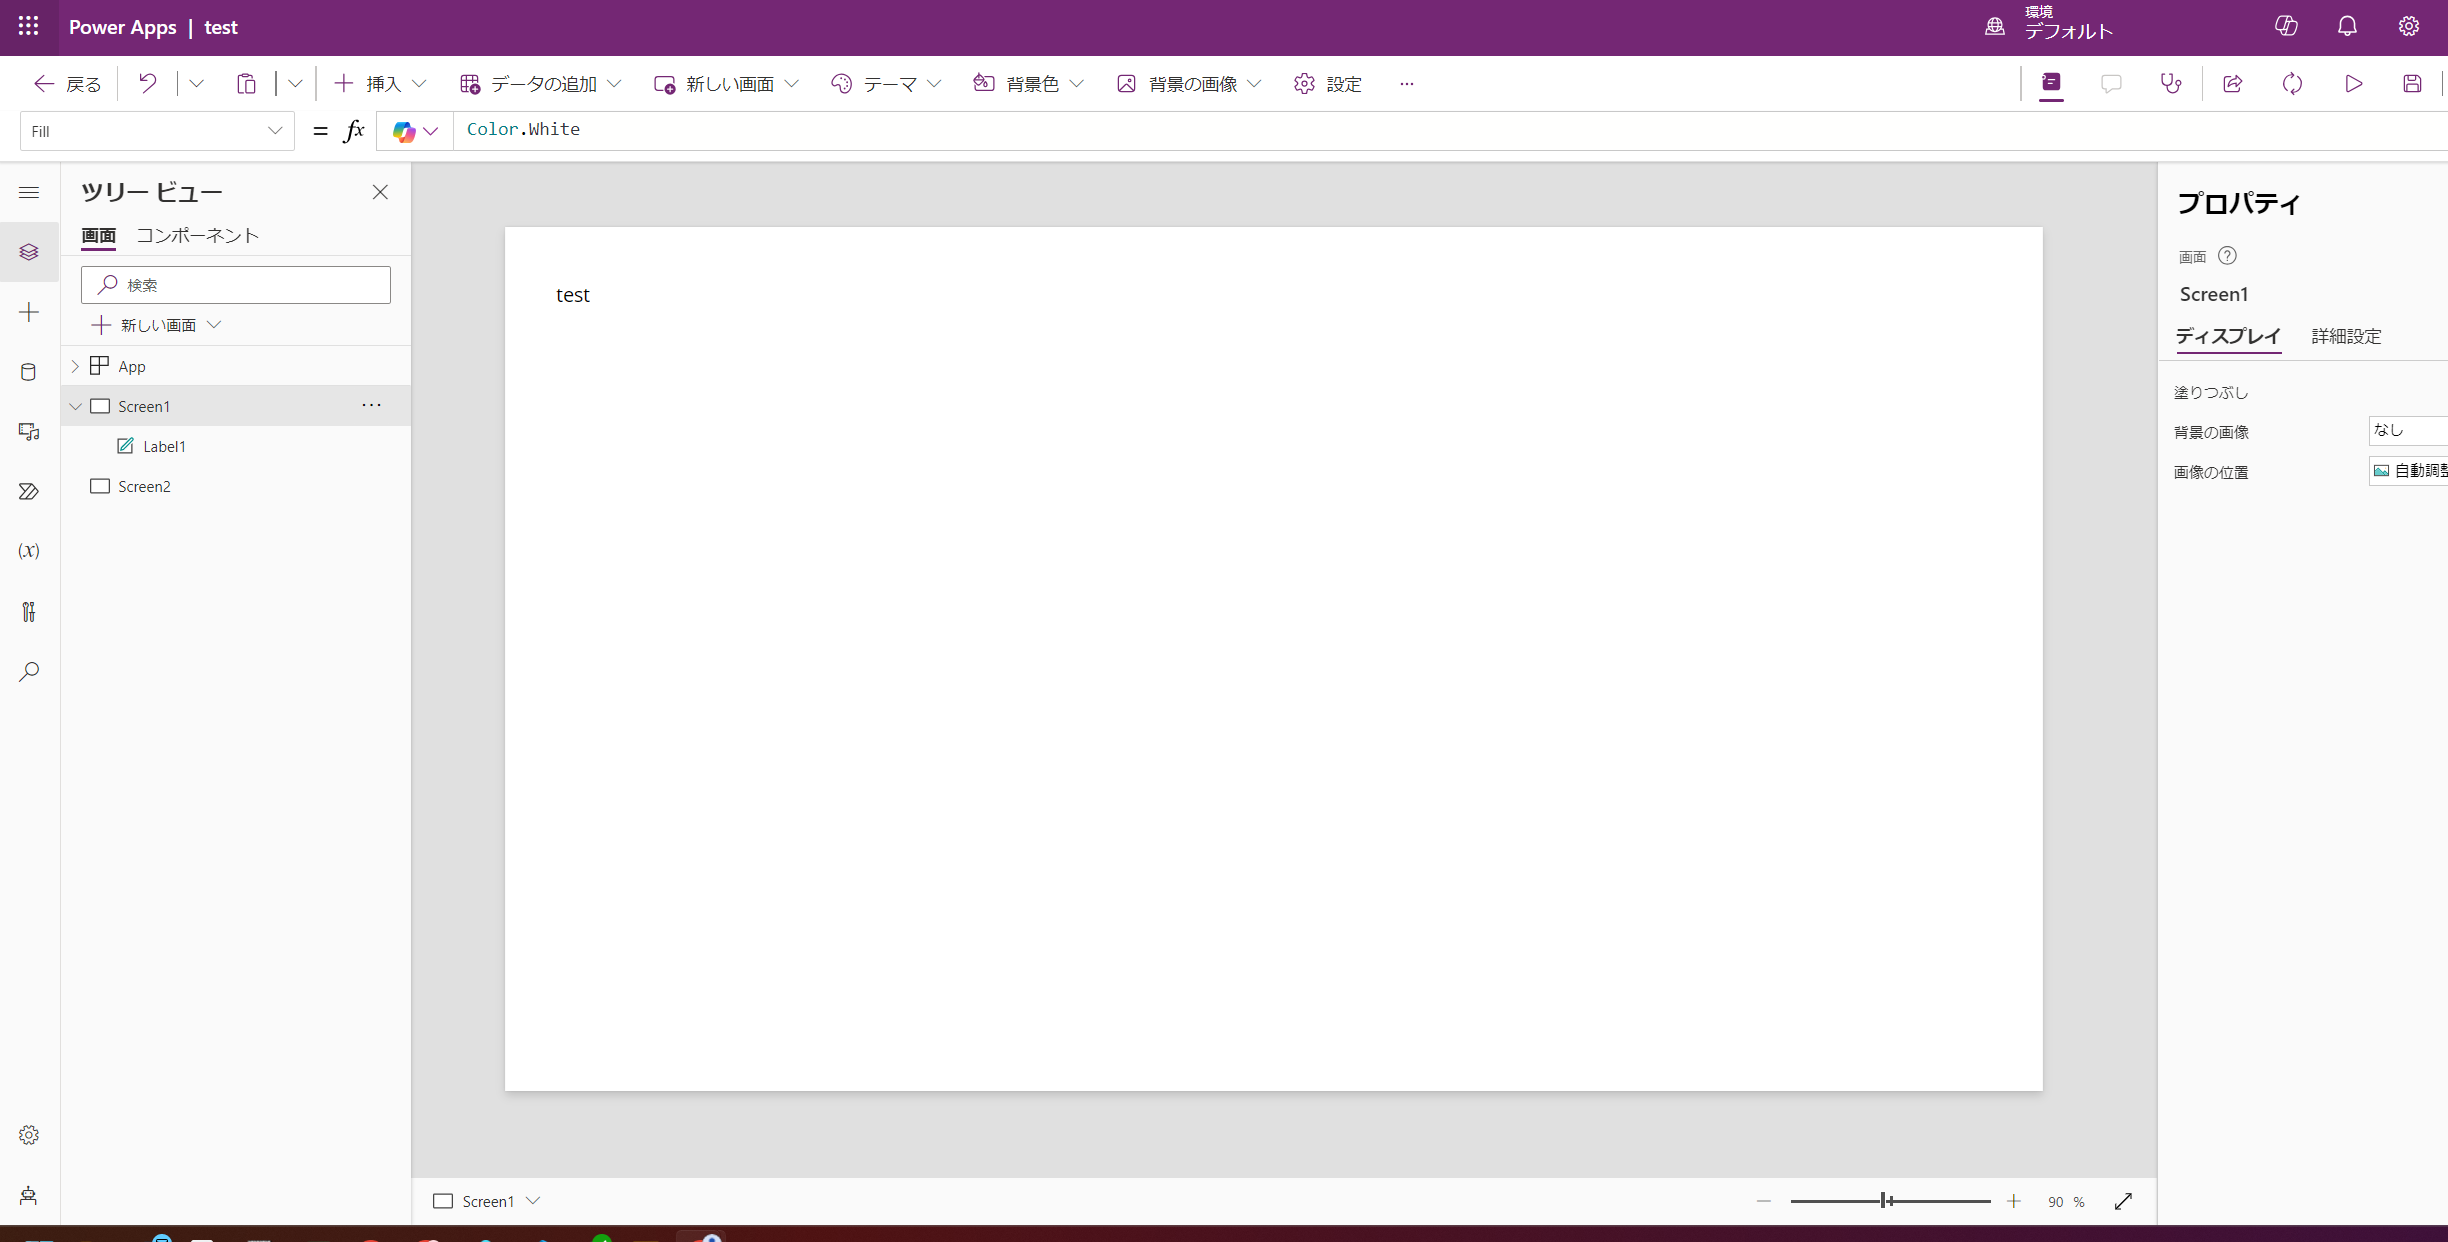Image resolution: width=2448 pixels, height=1242 pixels.
Task: Switch to the コンポーネント tab
Action: [x=197, y=236]
